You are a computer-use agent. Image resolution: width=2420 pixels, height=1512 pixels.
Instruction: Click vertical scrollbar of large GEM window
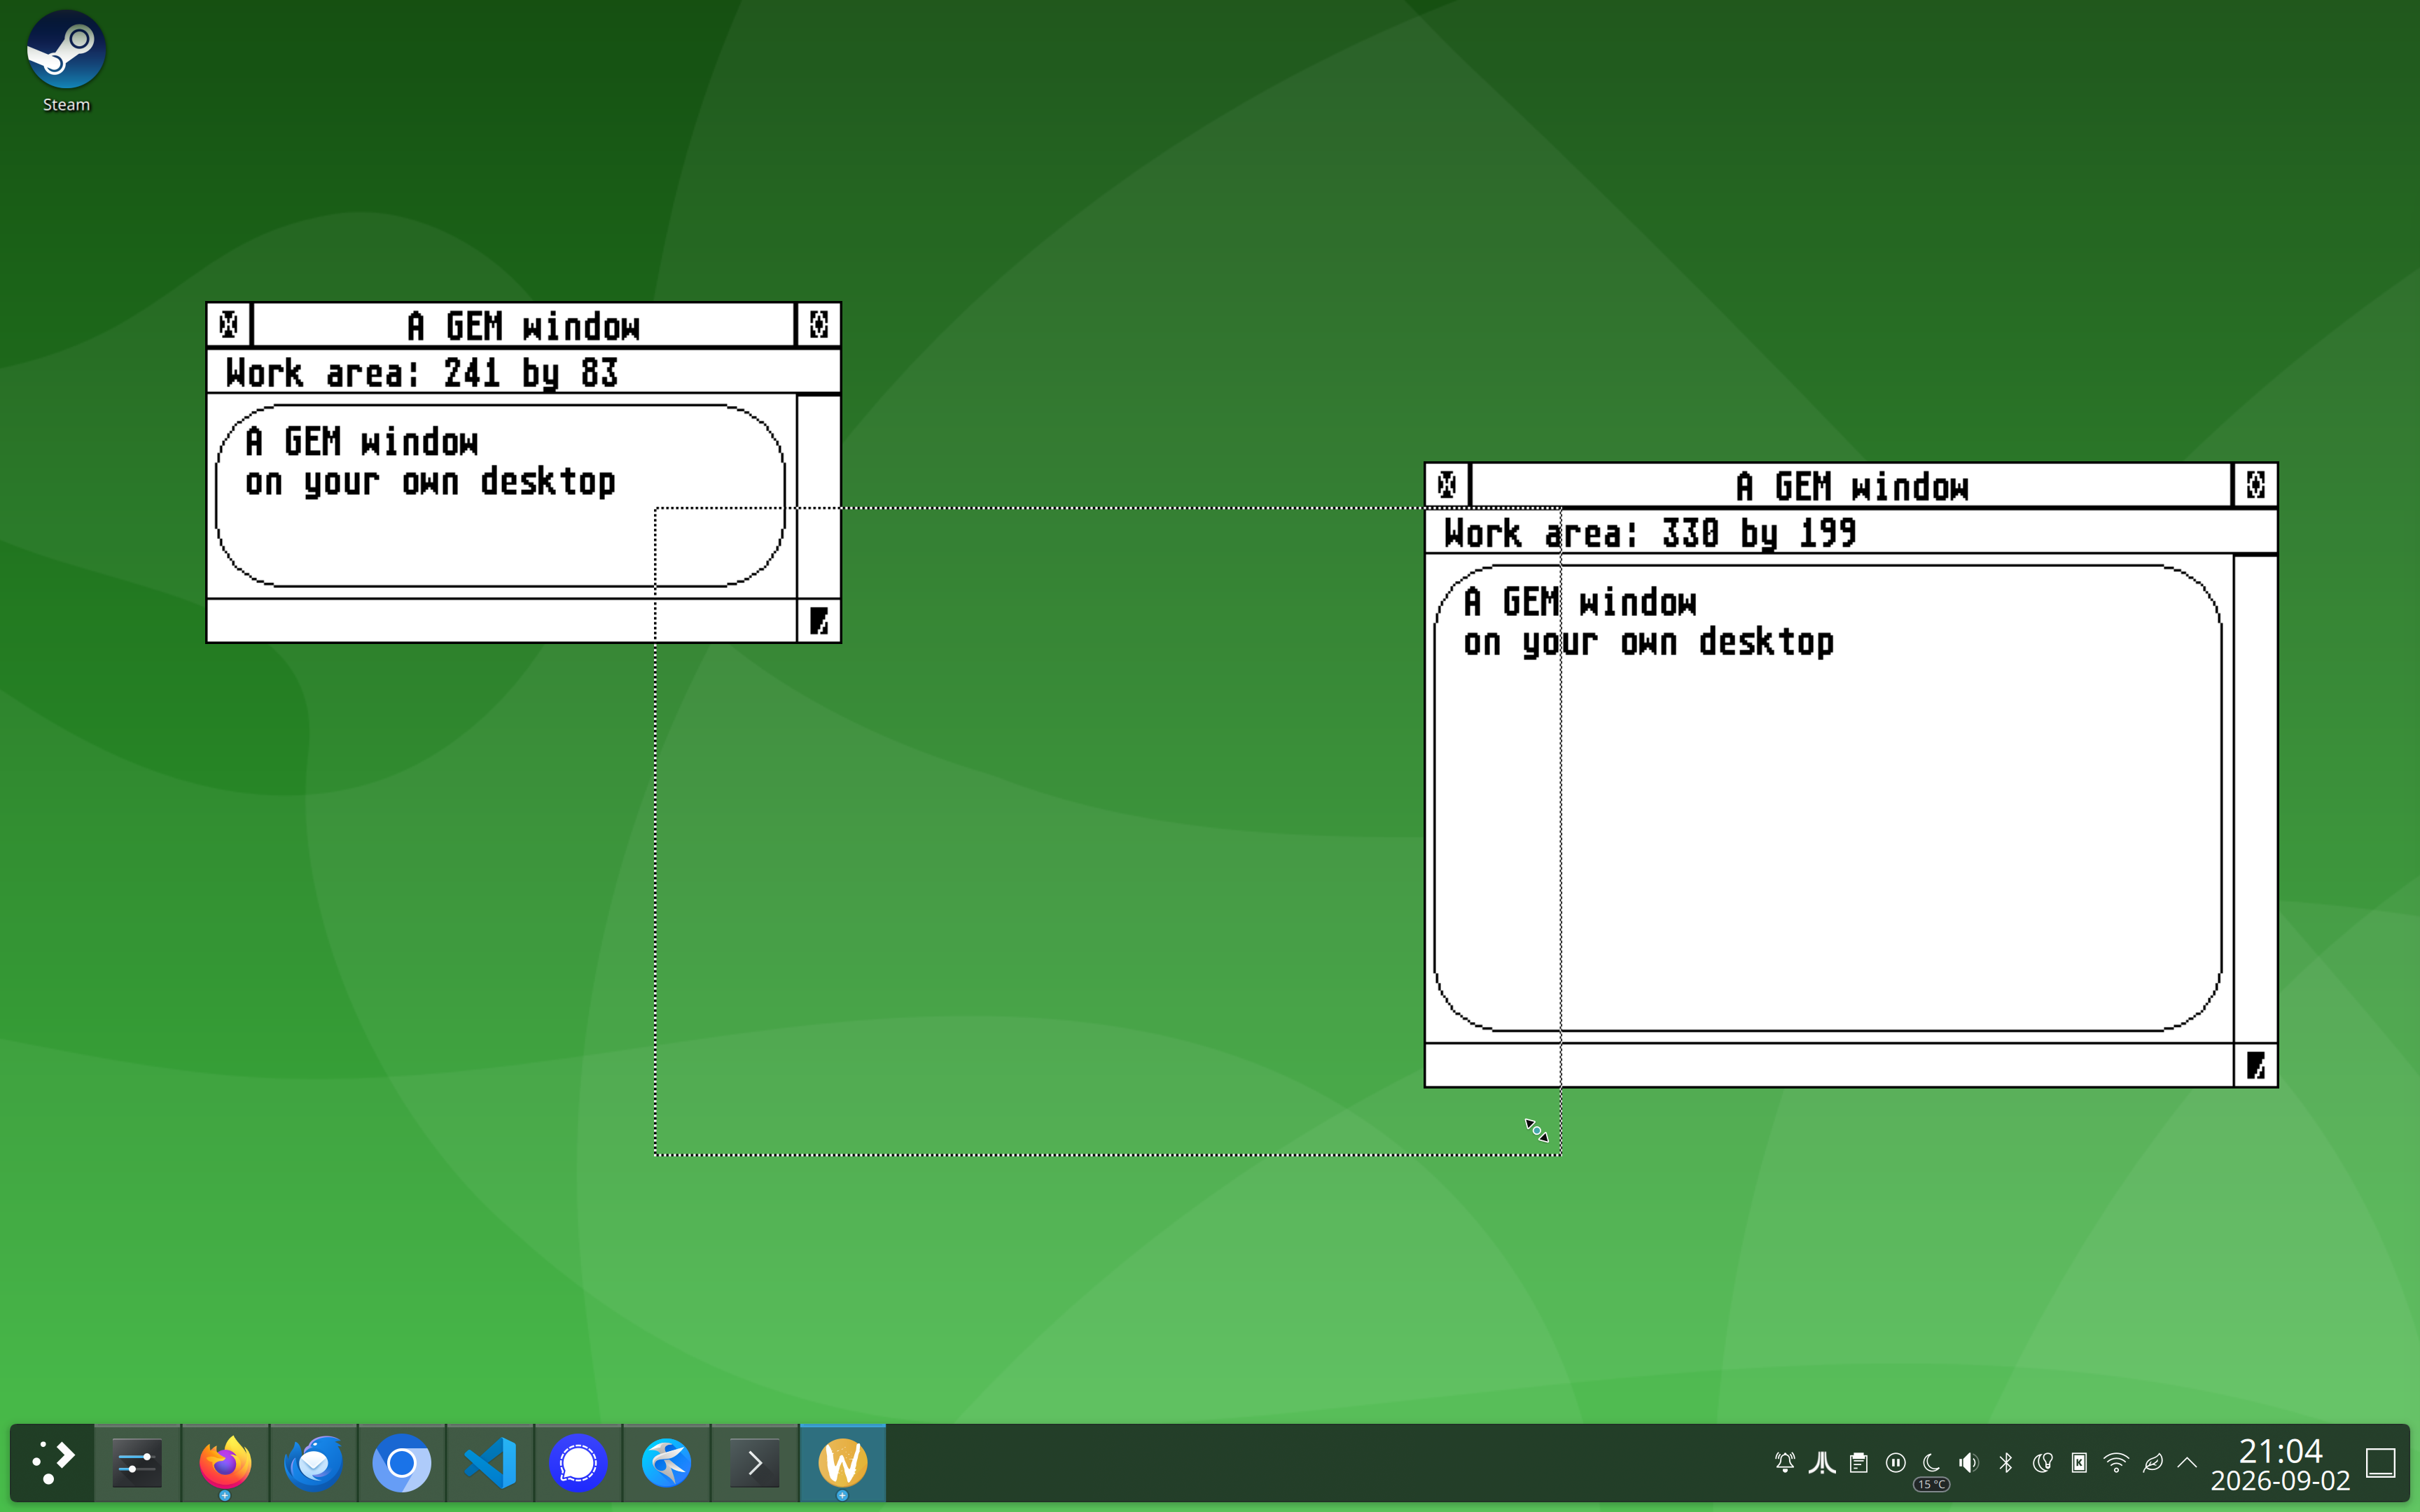coord(2255,799)
